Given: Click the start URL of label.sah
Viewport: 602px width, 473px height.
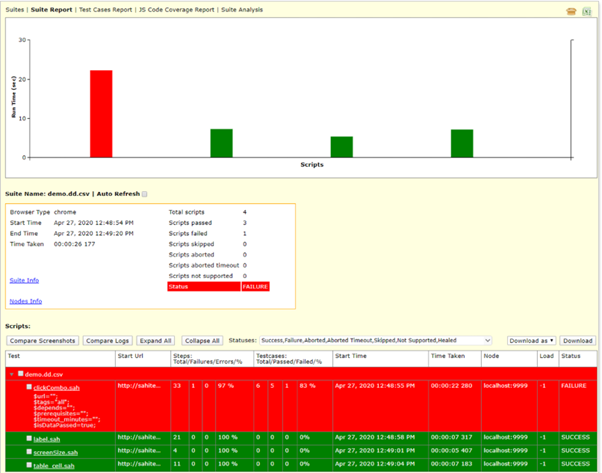Looking at the screenshot, I should (139, 437).
